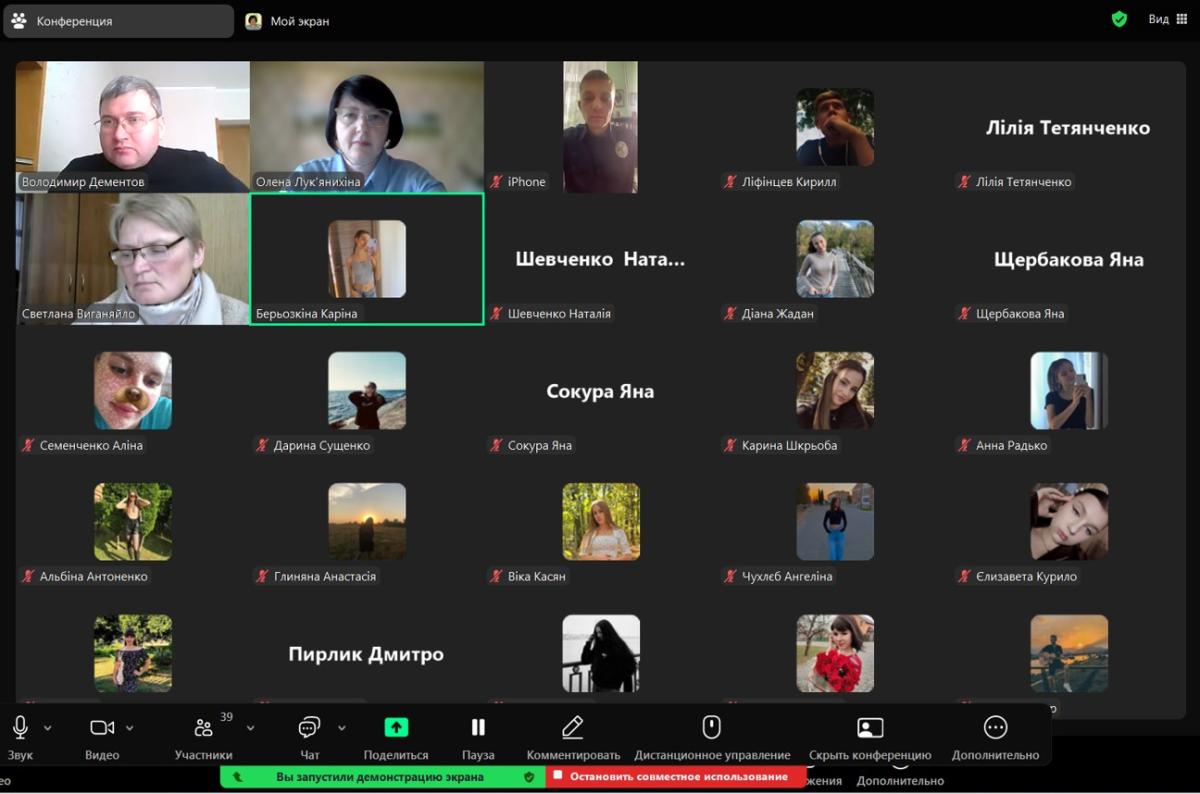Open the Вид layout button
Viewport: 1200px width, 794px height.
[1165, 19]
